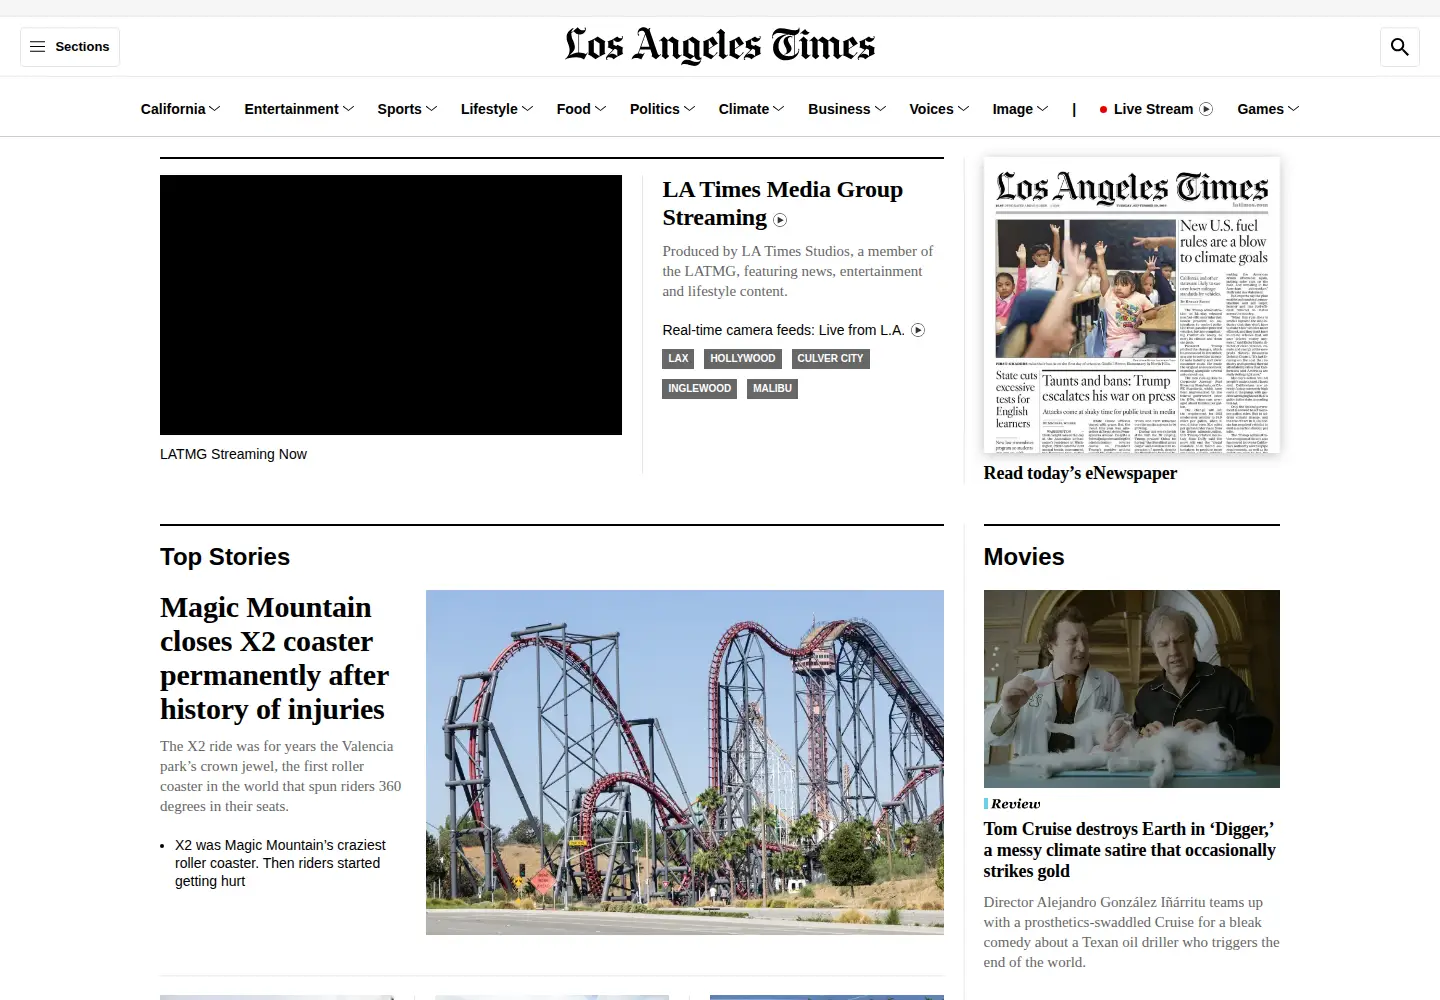Click the X2 ride summary paragraph
Screen dimensions: 1440x1000
[281, 776]
